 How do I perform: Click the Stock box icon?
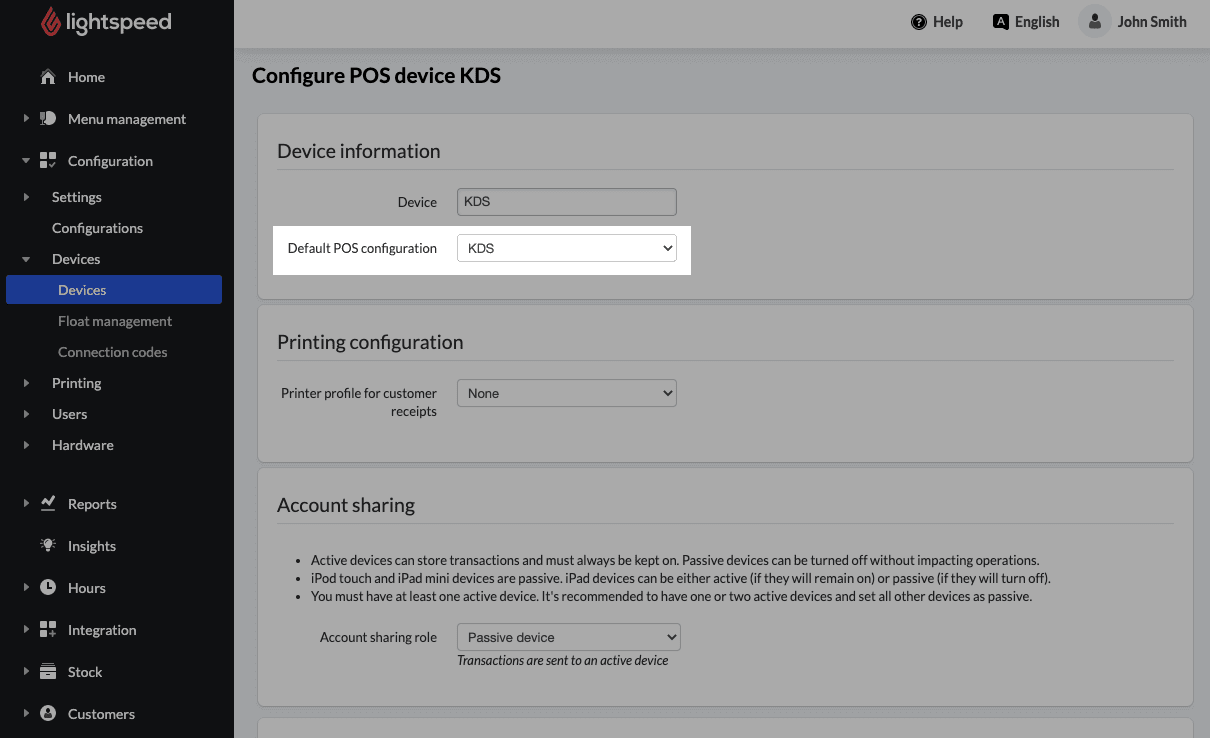48,672
